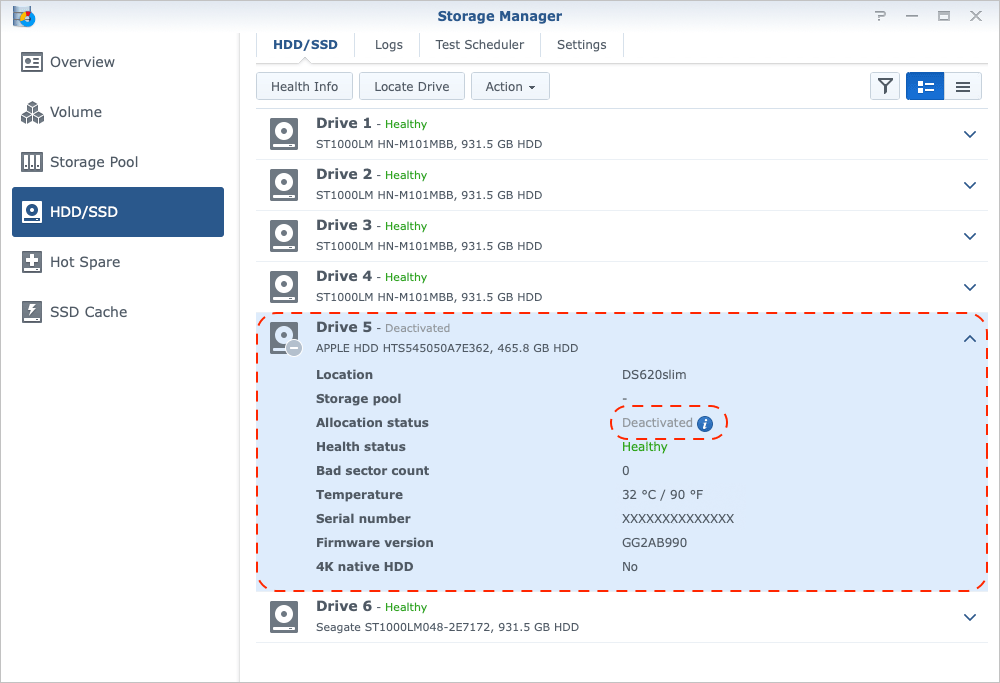Expand Drive 1 details chevron
1000x683 pixels.
tap(969, 134)
